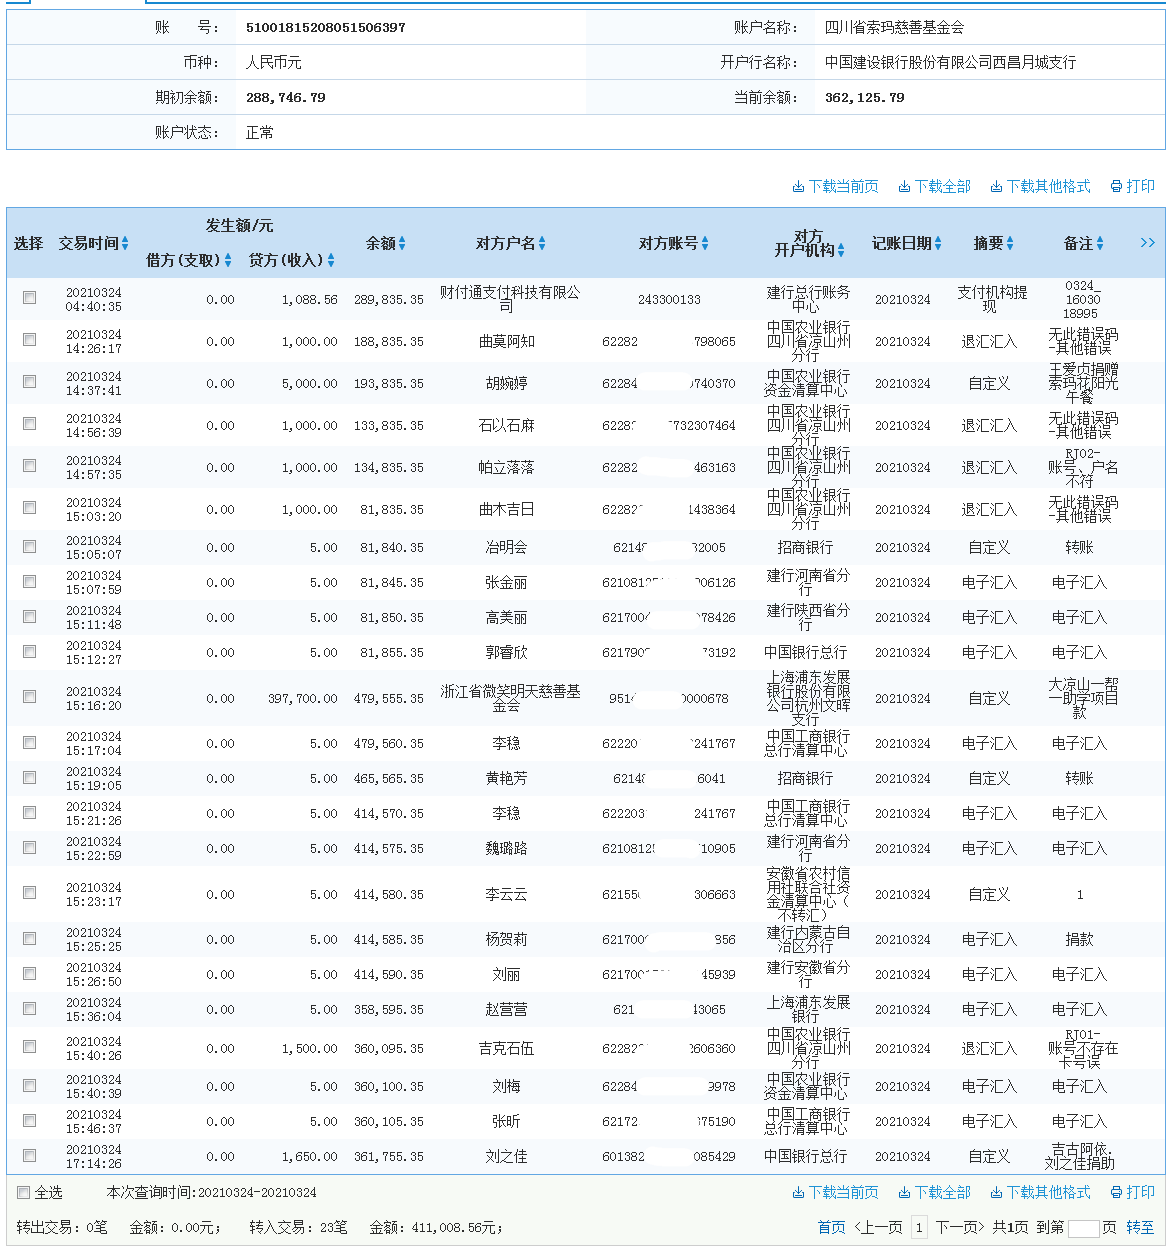Screen dimensions: 1167x1248
Task: Click the bottom 下载当前页 download icon
Action: point(798,1192)
